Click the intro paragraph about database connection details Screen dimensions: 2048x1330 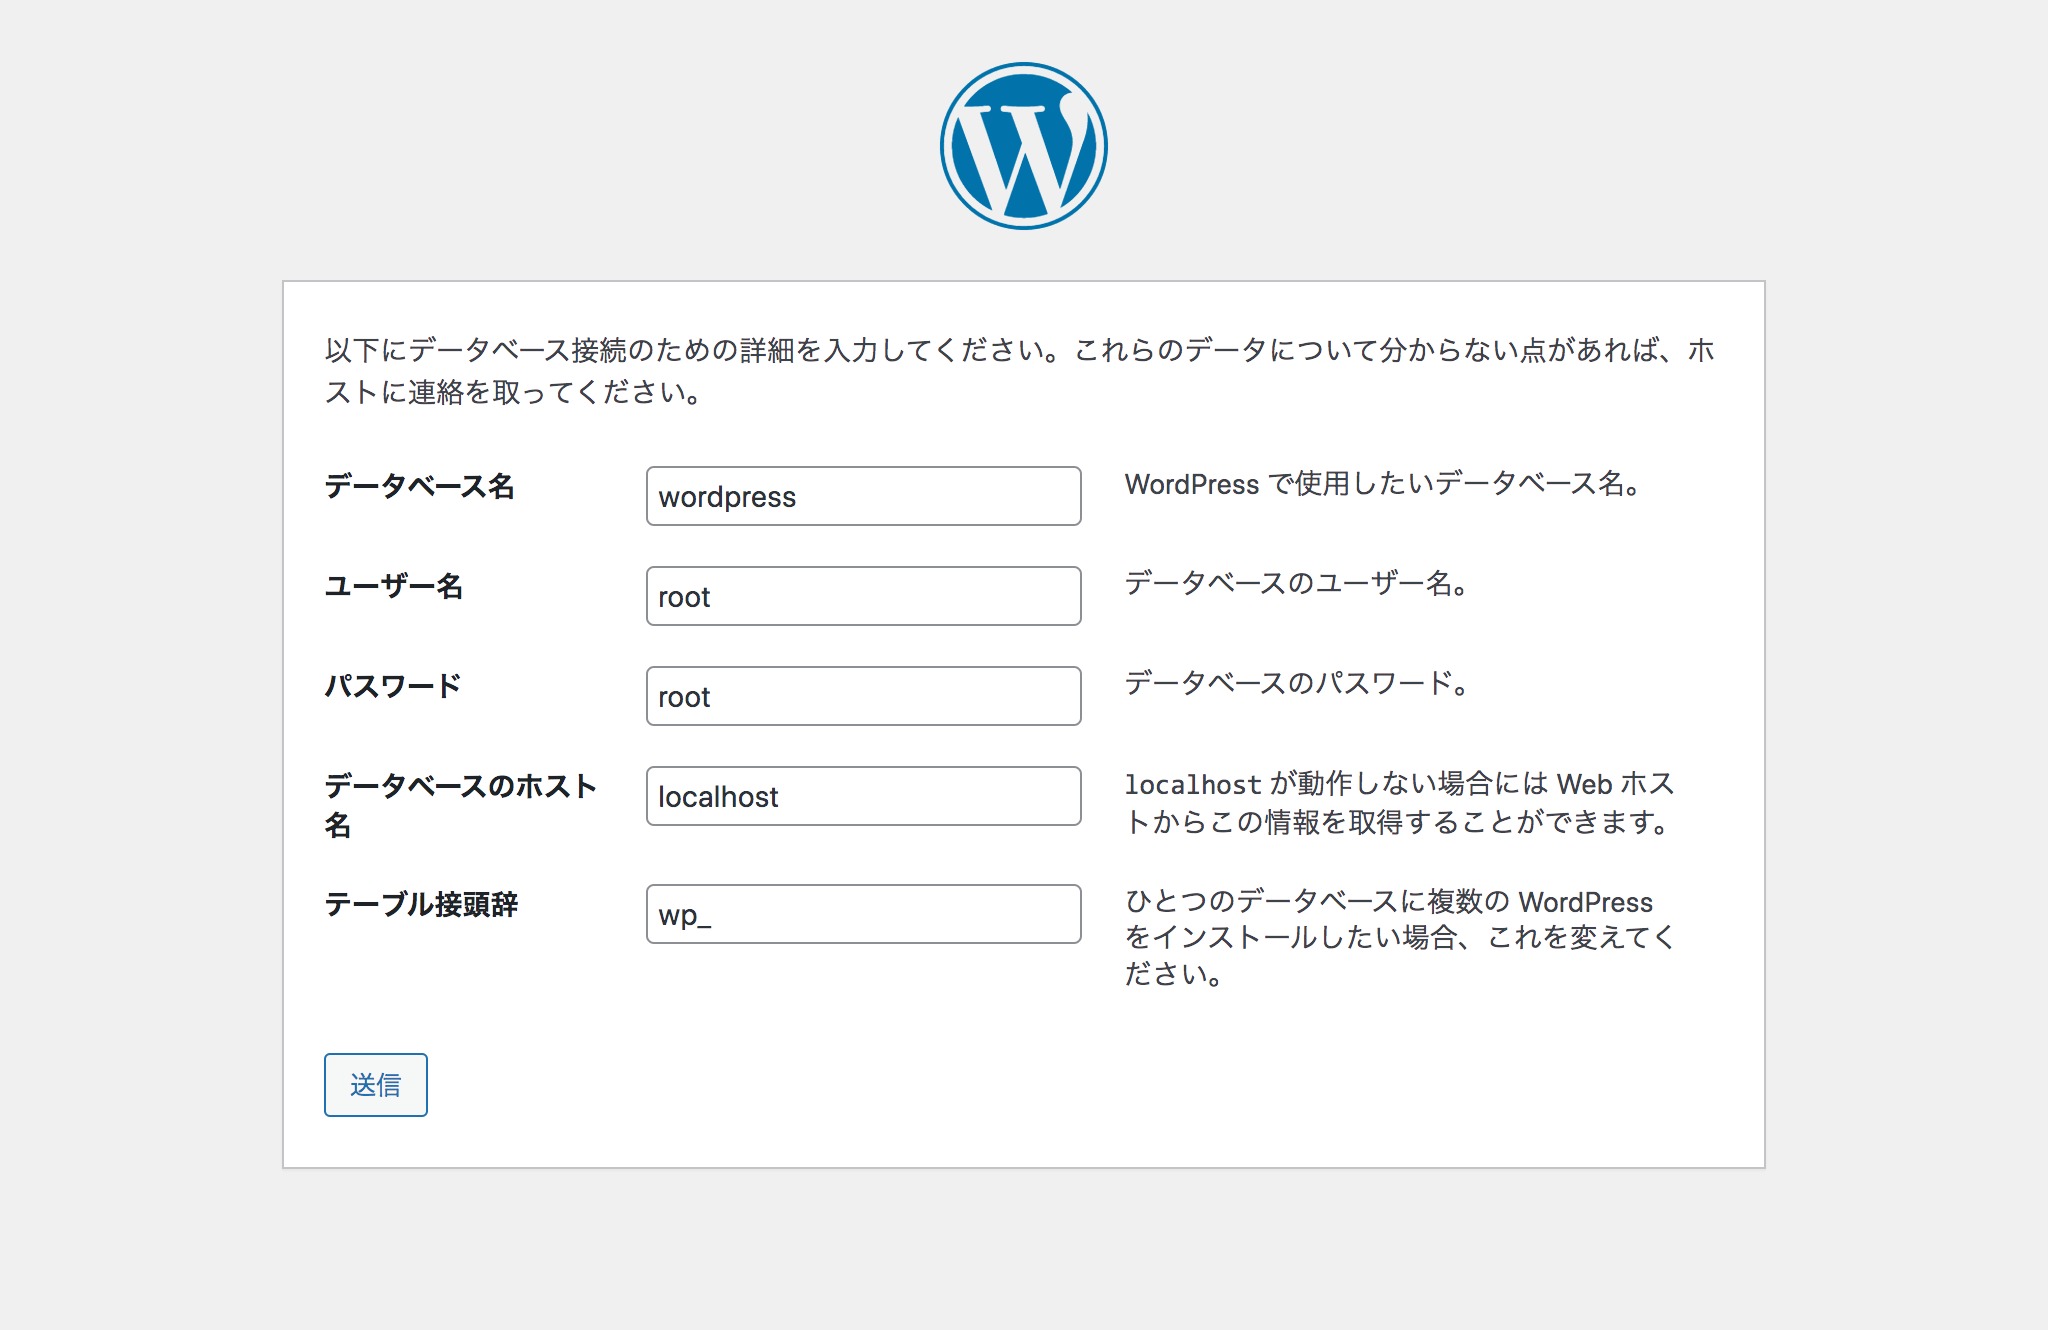point(1020,371)
